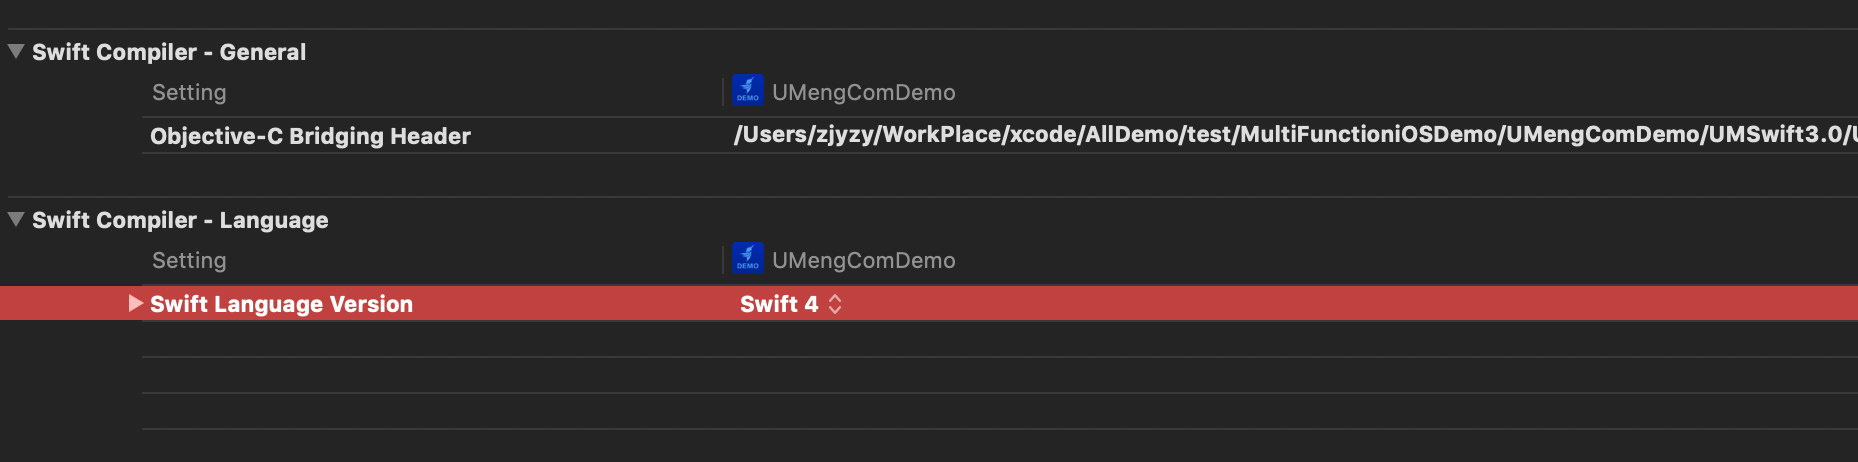
Task: Click the last empty row at the table bottom
Action: click(1000, 411)
